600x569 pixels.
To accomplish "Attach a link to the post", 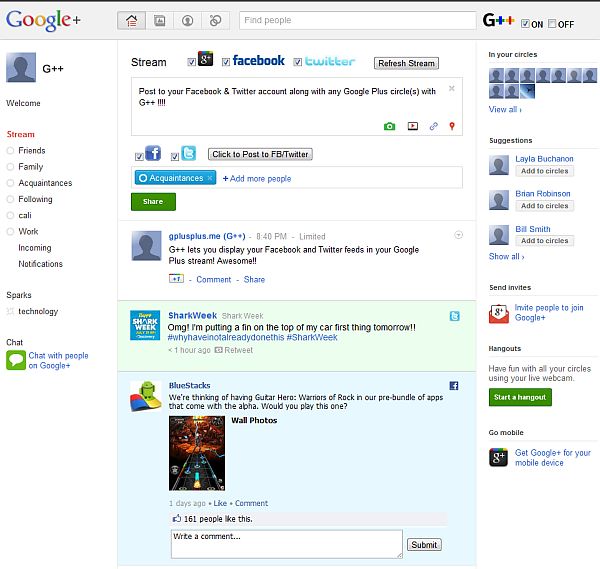I will pyautogui.click(x=434, y=126).
